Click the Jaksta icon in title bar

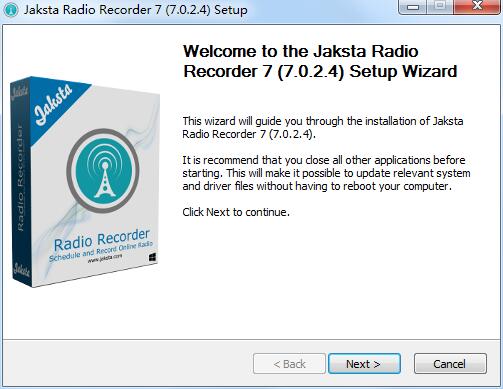(x=11, y=9)
